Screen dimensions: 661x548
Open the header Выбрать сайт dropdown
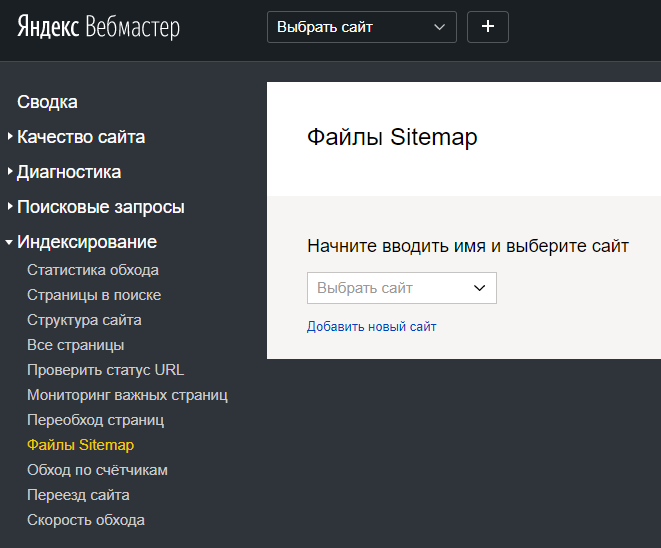362,27
